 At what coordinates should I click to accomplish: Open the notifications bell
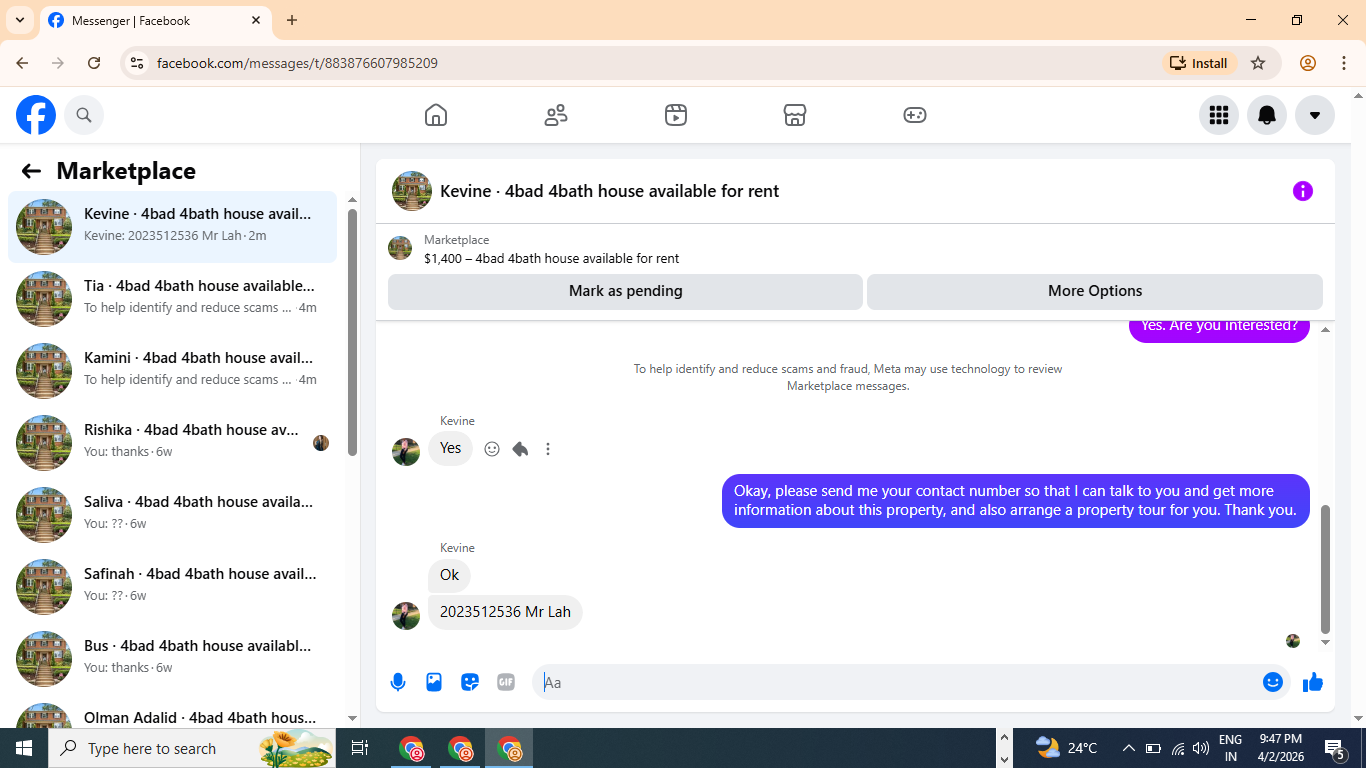[x=1267, y=115]
